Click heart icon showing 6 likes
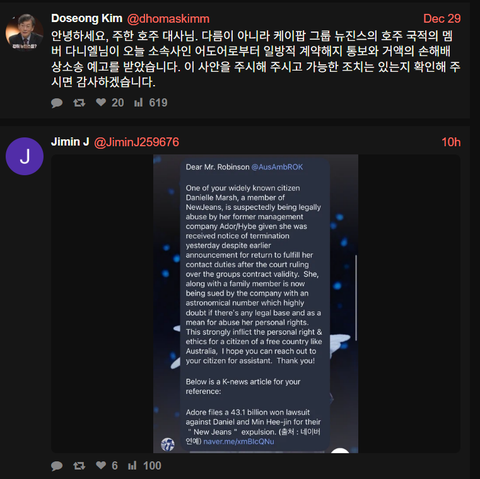The image size is (480, 479). point(101,465)
